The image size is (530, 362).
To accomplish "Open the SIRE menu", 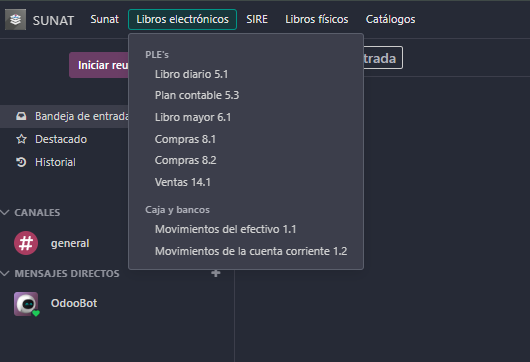I will point(257,20).
